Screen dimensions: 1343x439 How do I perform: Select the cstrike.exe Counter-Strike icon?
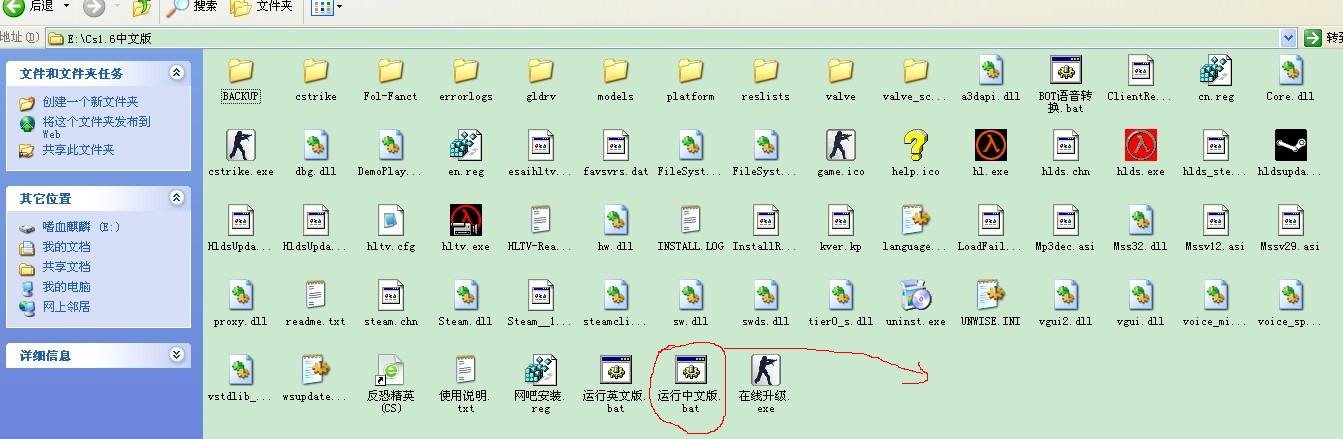coord(240,145)
